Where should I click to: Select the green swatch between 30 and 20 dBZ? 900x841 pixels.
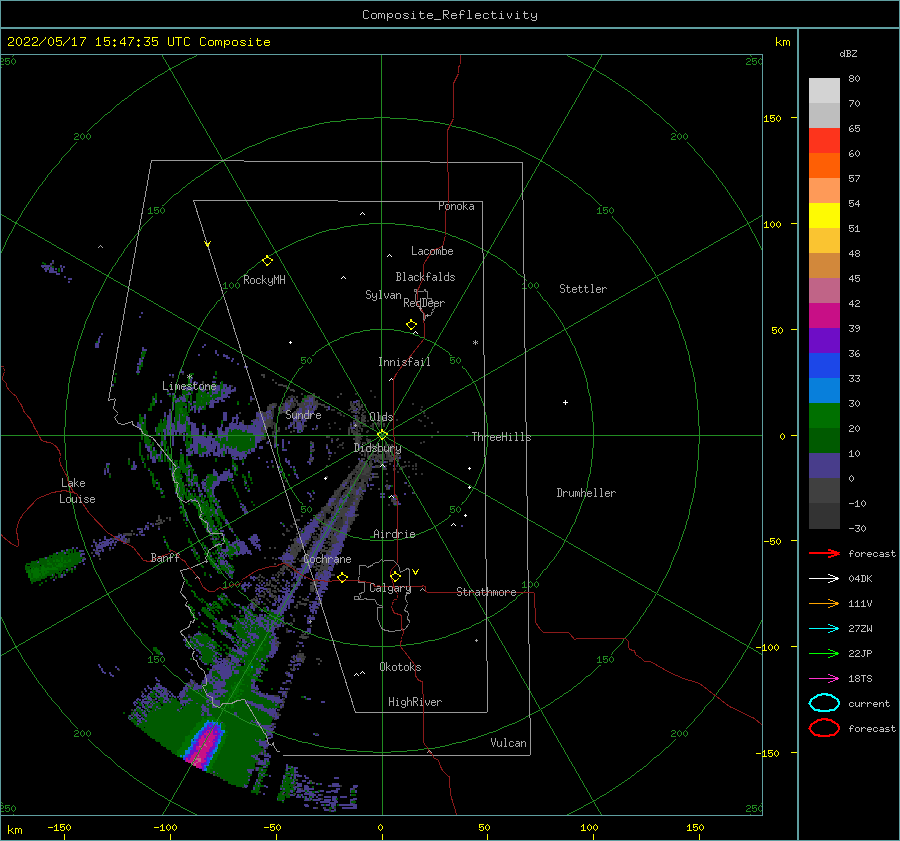[824, 415]
